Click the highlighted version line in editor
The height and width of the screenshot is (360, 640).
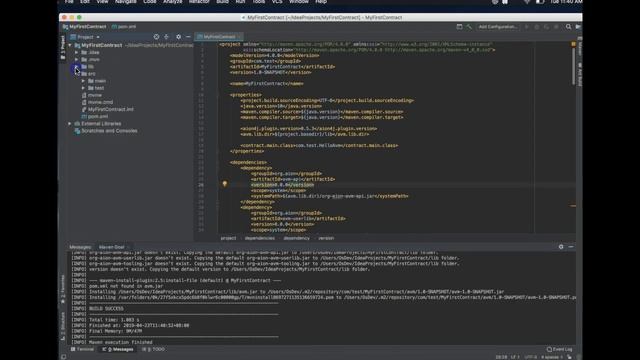[282, 185]
